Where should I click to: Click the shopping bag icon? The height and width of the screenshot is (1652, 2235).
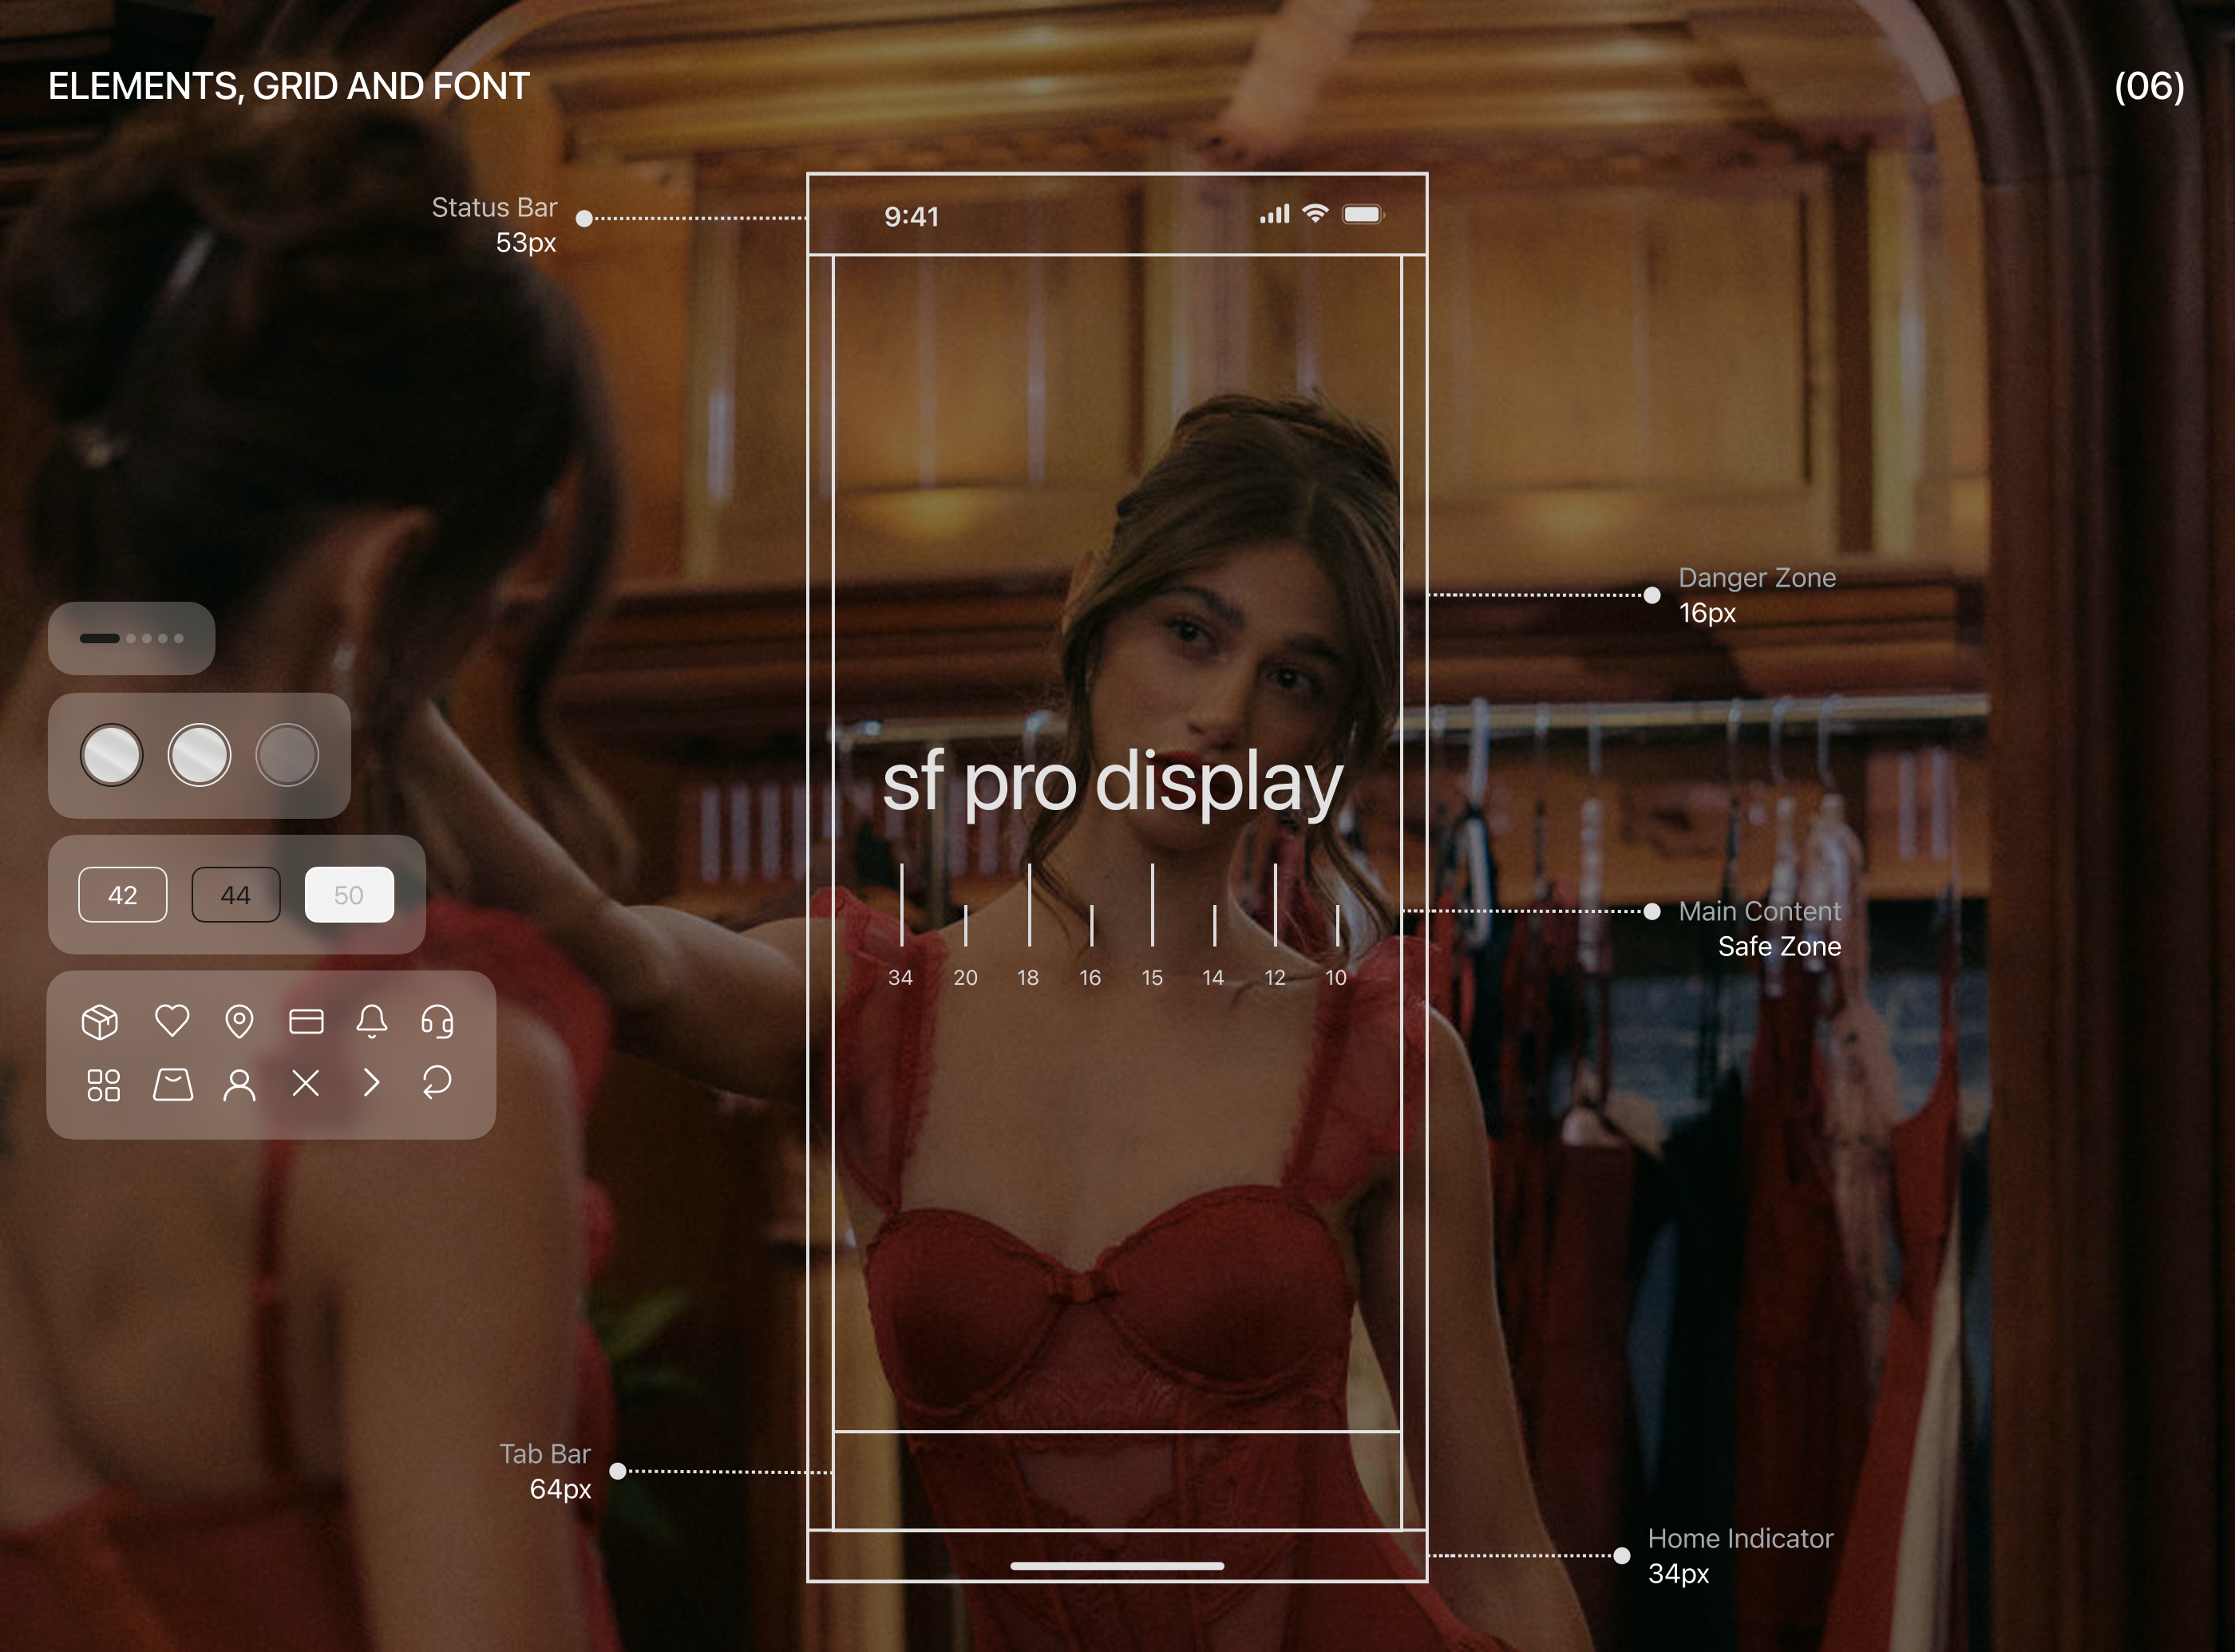[x=173, y=1084]
